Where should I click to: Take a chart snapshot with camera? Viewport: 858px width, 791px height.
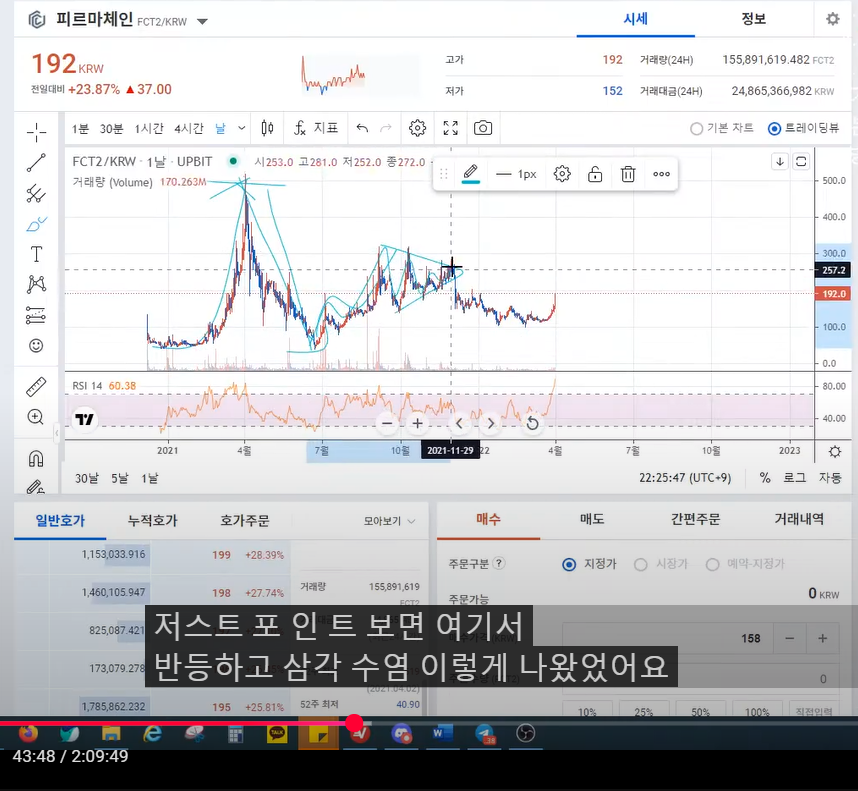[x=483, y=128]
